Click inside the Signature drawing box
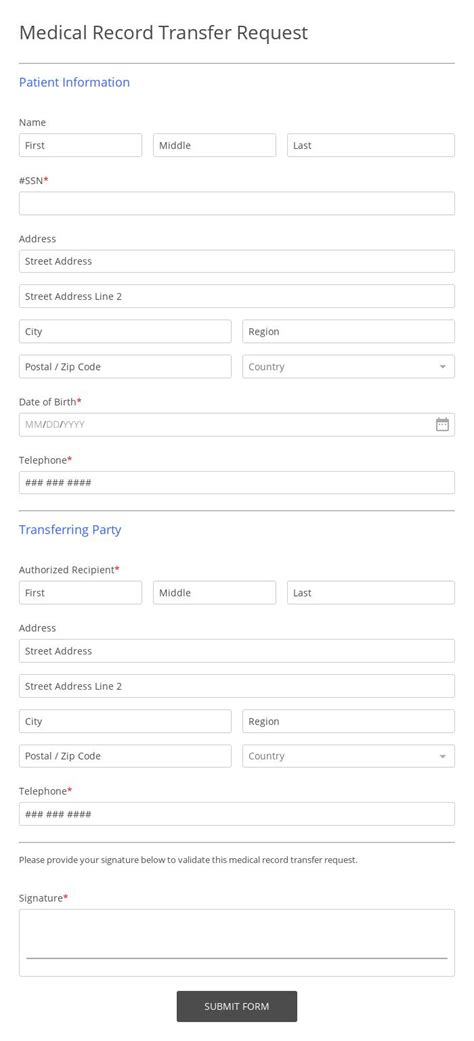Viewport: 474px width, 1041px height. point(237,943)
